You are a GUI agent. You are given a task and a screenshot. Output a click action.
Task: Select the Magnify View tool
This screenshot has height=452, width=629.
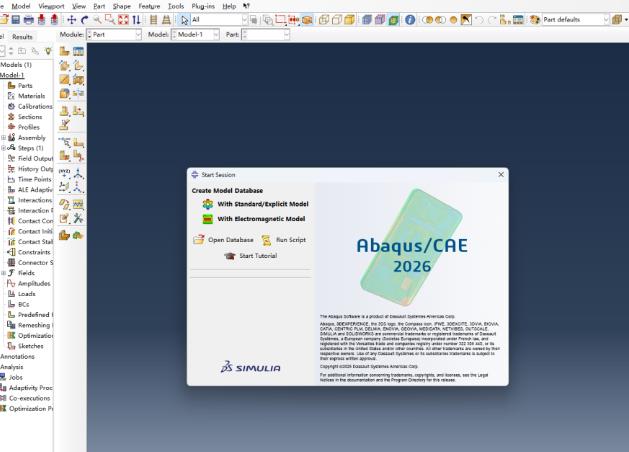coord(97,19)
